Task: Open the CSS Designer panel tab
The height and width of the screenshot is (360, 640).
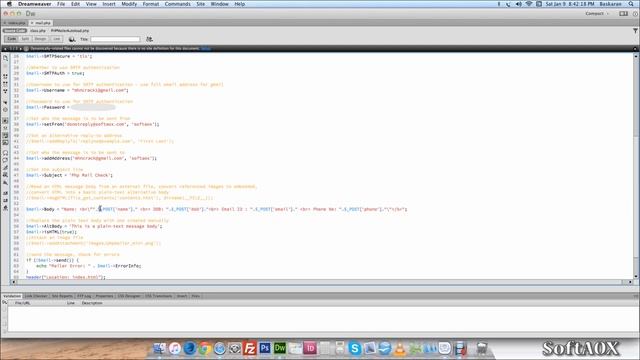Action: click(x=129, y=296)
